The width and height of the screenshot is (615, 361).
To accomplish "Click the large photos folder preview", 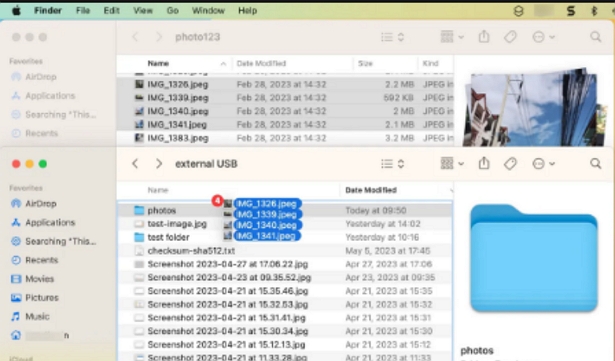I will click(534, 258).
